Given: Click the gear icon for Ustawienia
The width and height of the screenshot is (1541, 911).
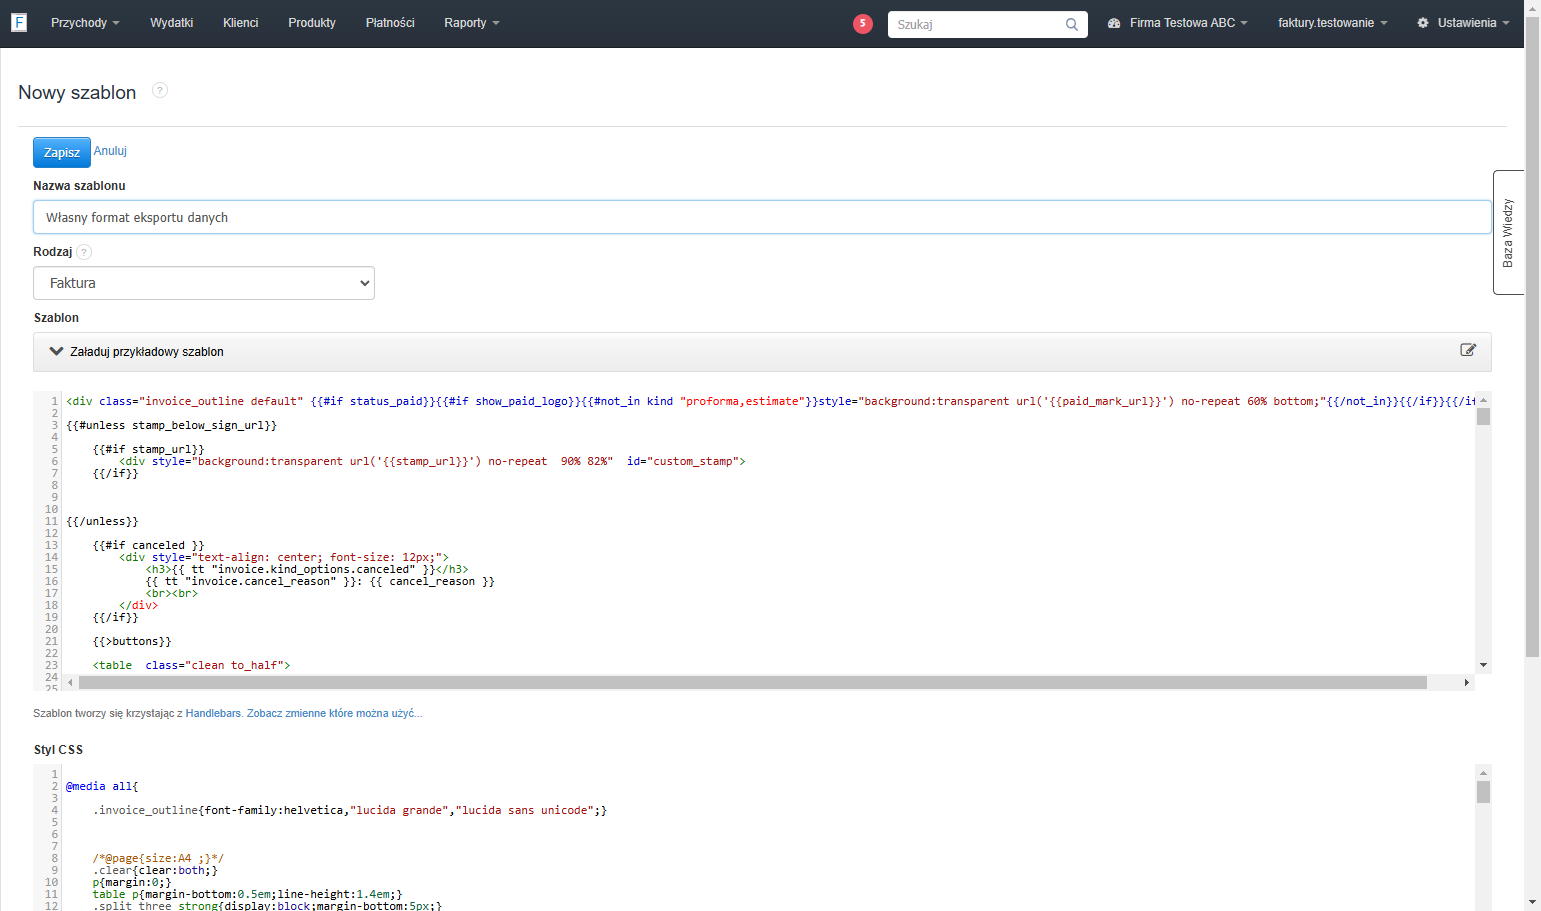Looking at the screenshot, I should point(1423,23).
